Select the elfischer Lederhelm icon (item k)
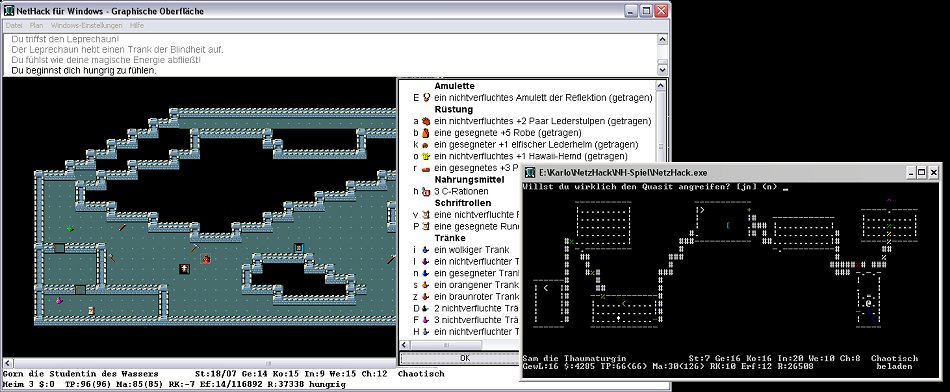This screenshot has width=950, height=392. click(426, 145)
